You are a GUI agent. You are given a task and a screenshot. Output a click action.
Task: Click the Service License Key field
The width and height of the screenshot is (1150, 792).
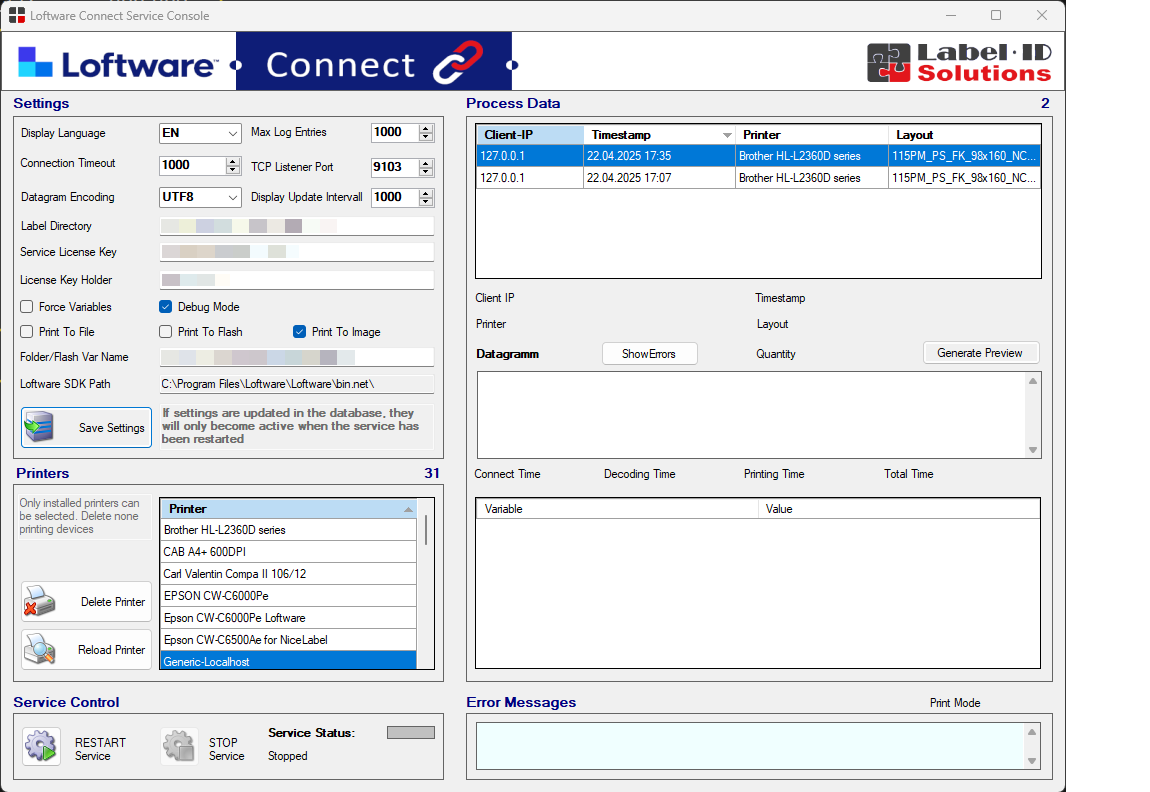pyautogui.click(x=297, y=252)
